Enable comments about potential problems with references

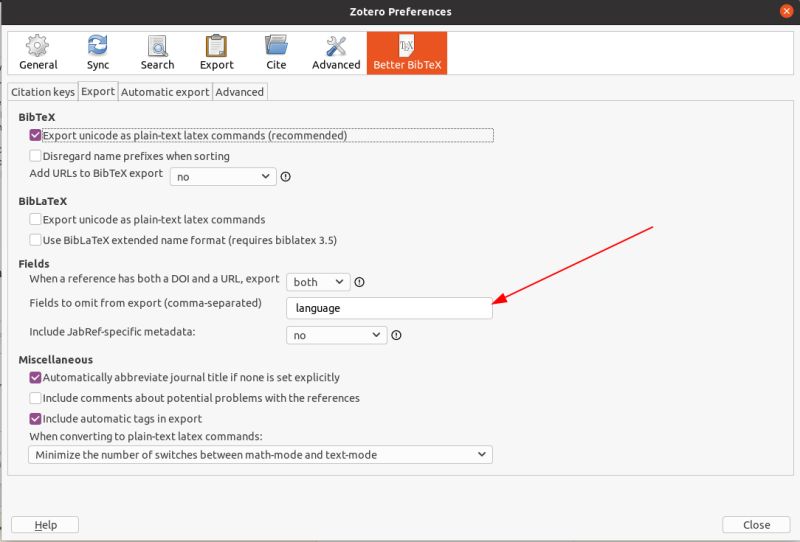(35, 398)
